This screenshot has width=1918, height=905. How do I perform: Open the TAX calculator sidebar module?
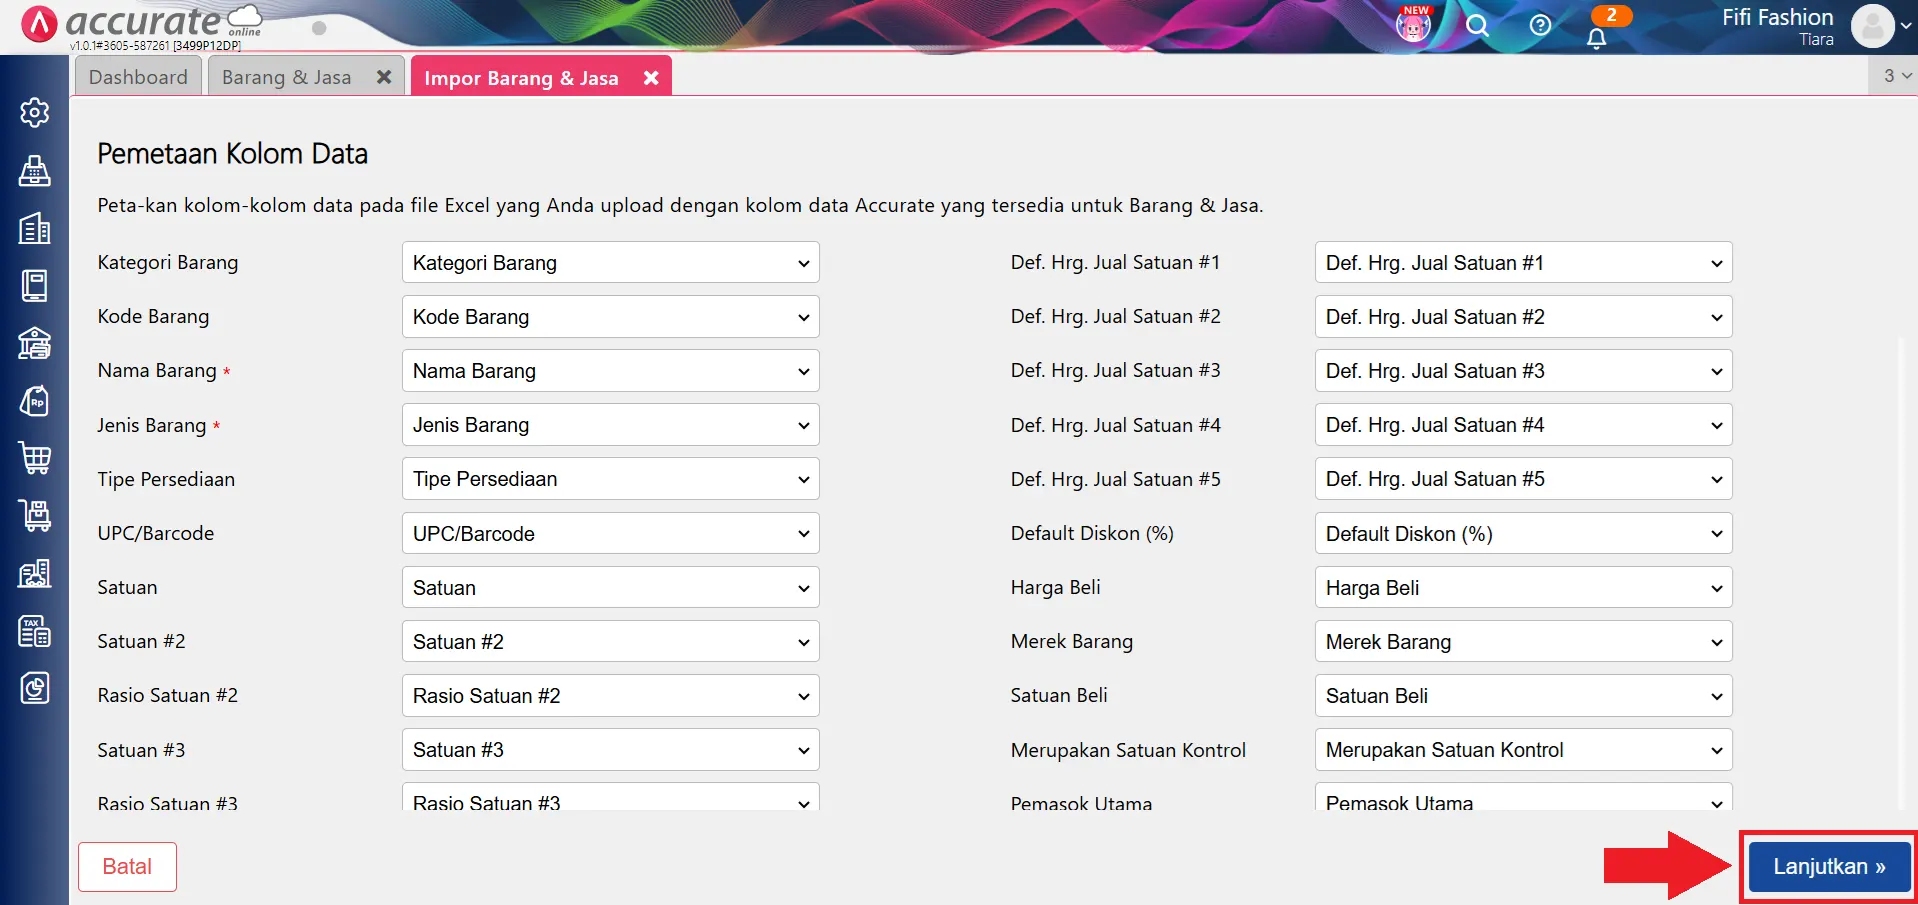point(35,631)
